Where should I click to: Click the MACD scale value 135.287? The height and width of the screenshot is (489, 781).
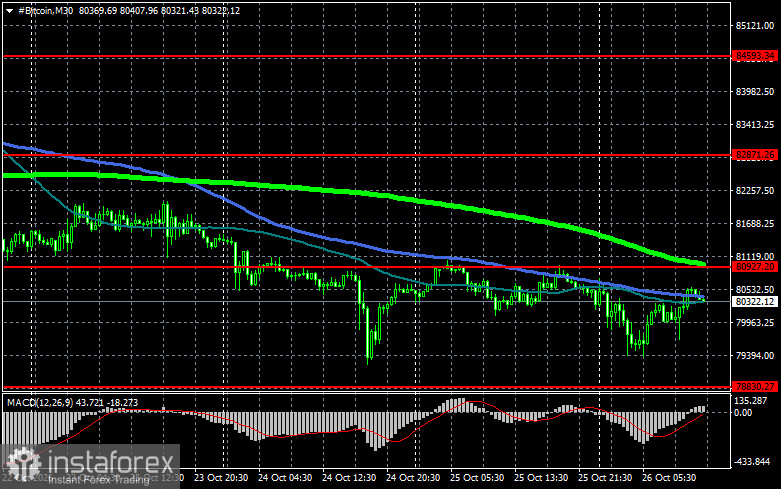(x=750, y=401)
